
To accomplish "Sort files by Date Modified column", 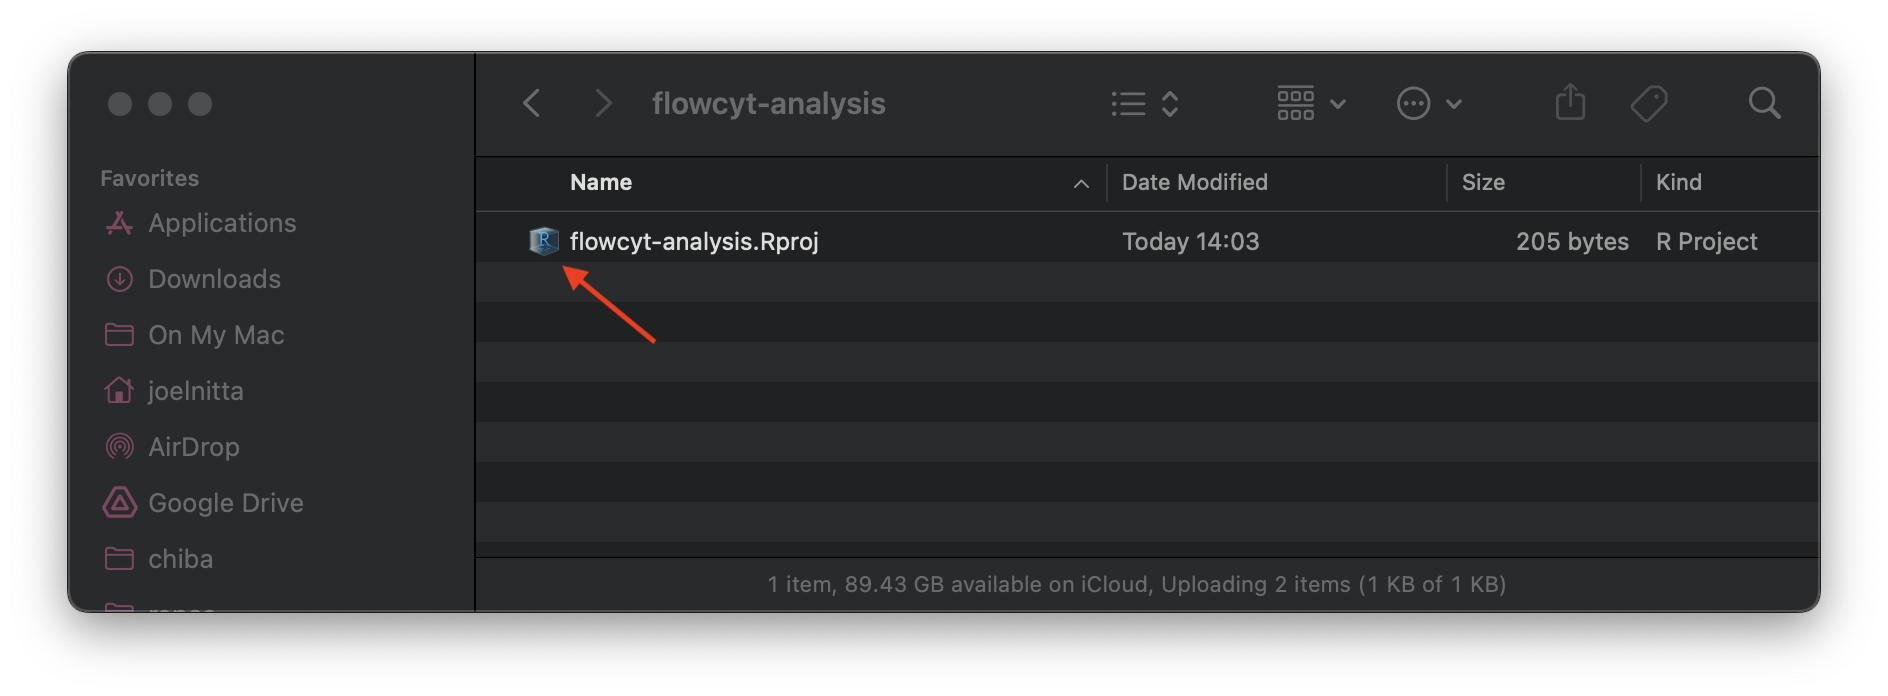I will (x=1194, y=183).
